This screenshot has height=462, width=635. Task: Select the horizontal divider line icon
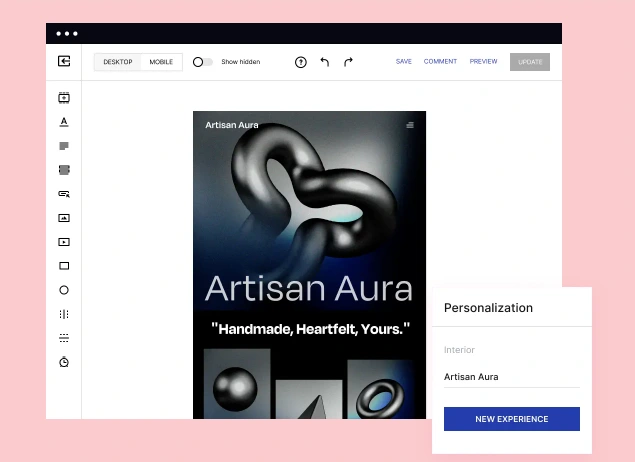(64, 338)
